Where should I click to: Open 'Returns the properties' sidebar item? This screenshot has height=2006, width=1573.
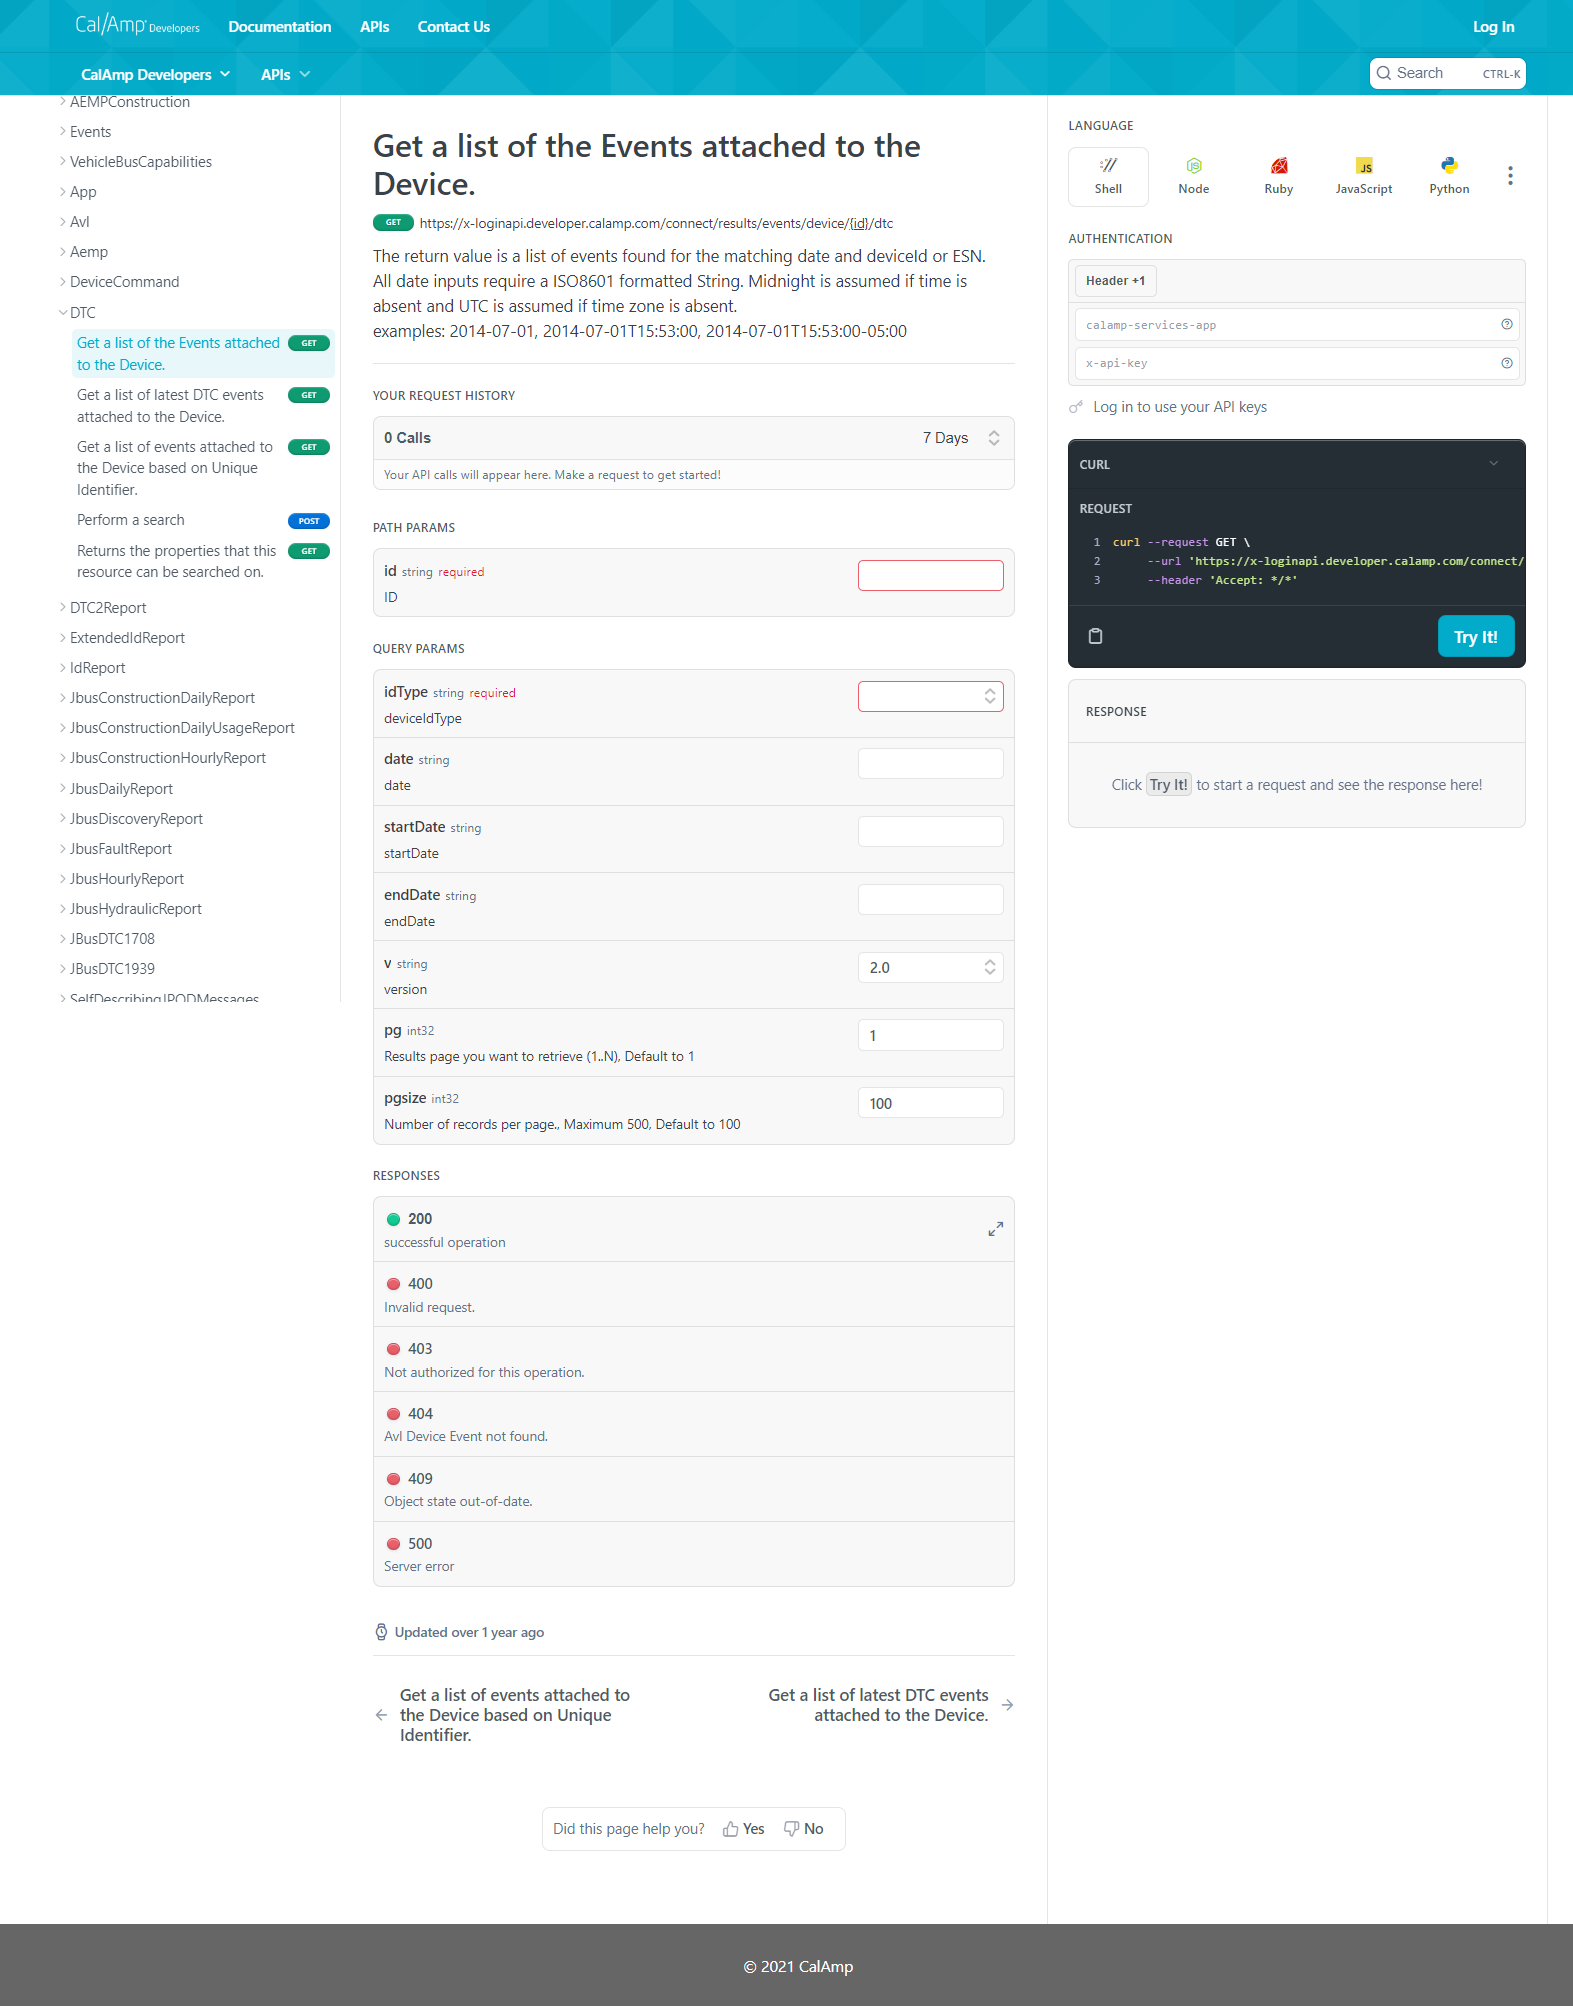pos(203,561)
